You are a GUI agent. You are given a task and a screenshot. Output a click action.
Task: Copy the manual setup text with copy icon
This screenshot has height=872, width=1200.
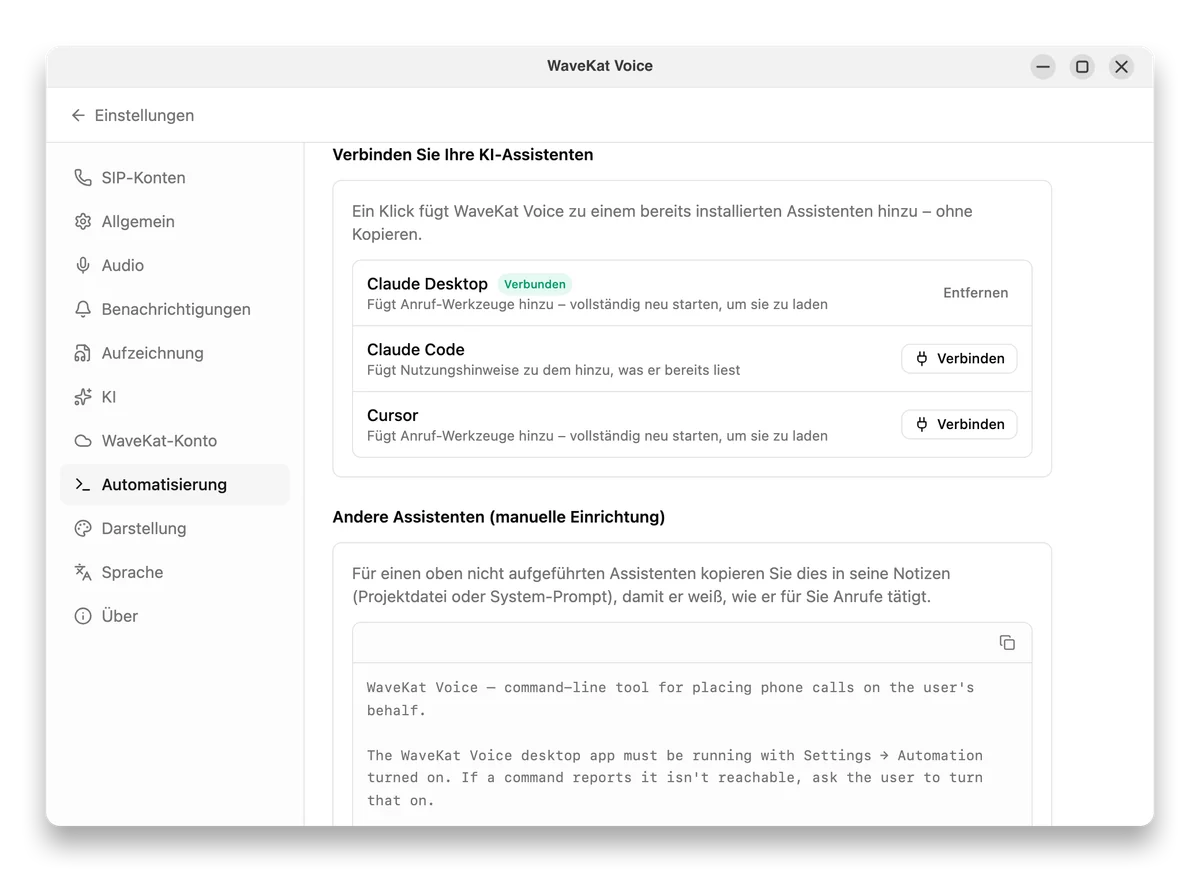(x=1007, y=643)
